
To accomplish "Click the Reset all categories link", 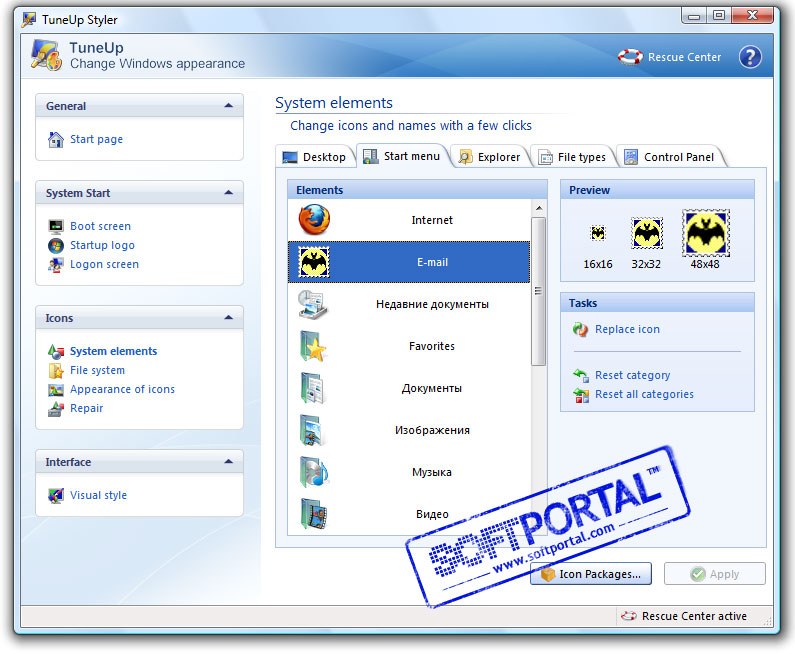I will (644, 394).
